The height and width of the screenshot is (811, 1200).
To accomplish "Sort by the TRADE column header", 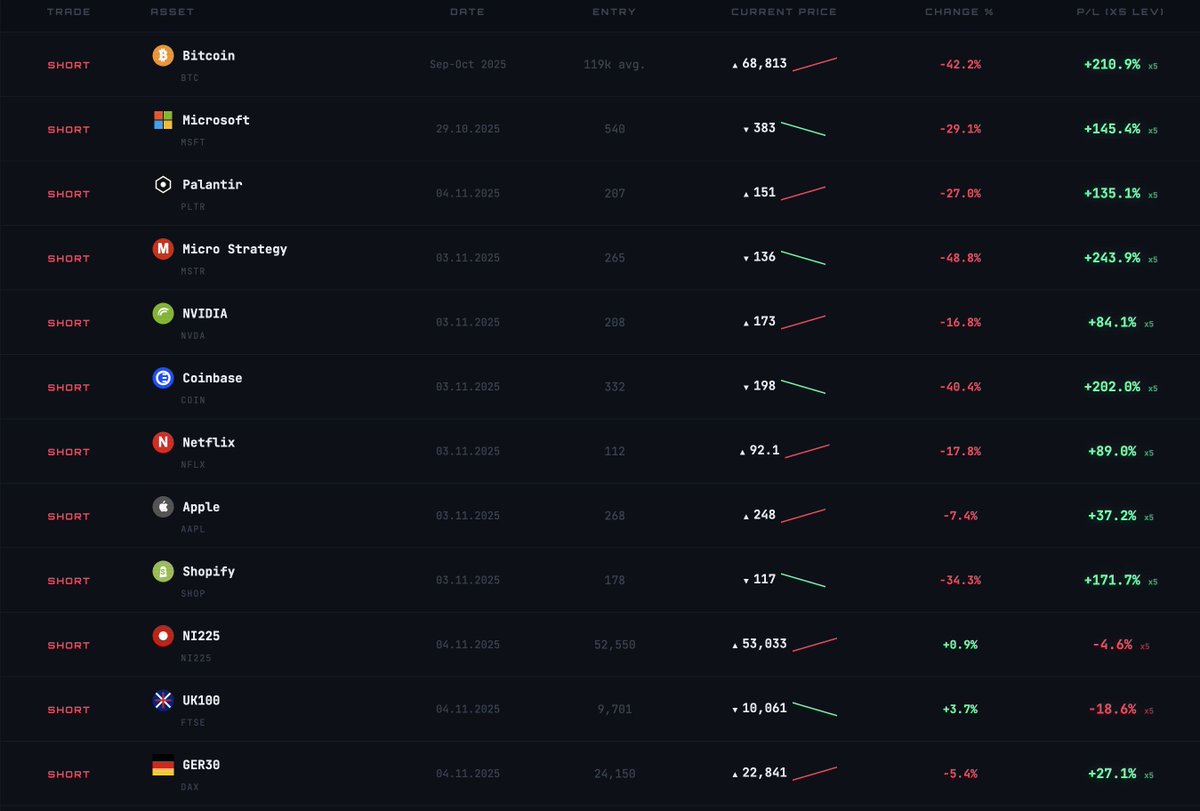I will tap(68, 12).
